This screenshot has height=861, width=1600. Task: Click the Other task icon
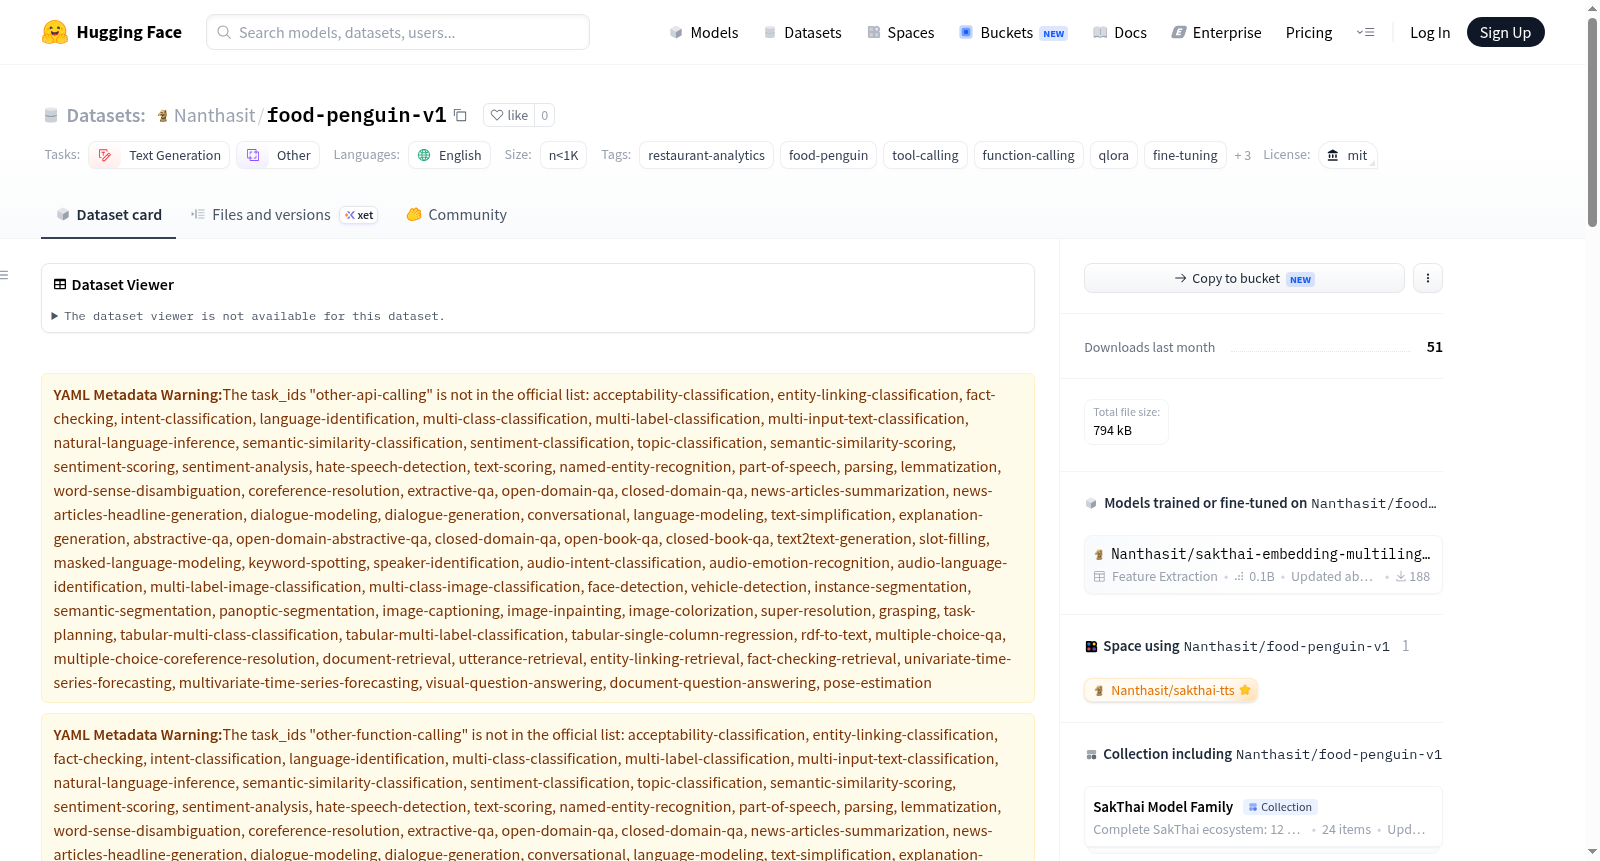coord(253,155)
